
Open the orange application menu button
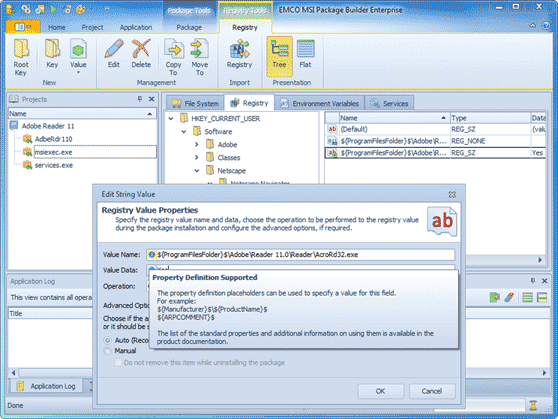click(x=23, y=27)
